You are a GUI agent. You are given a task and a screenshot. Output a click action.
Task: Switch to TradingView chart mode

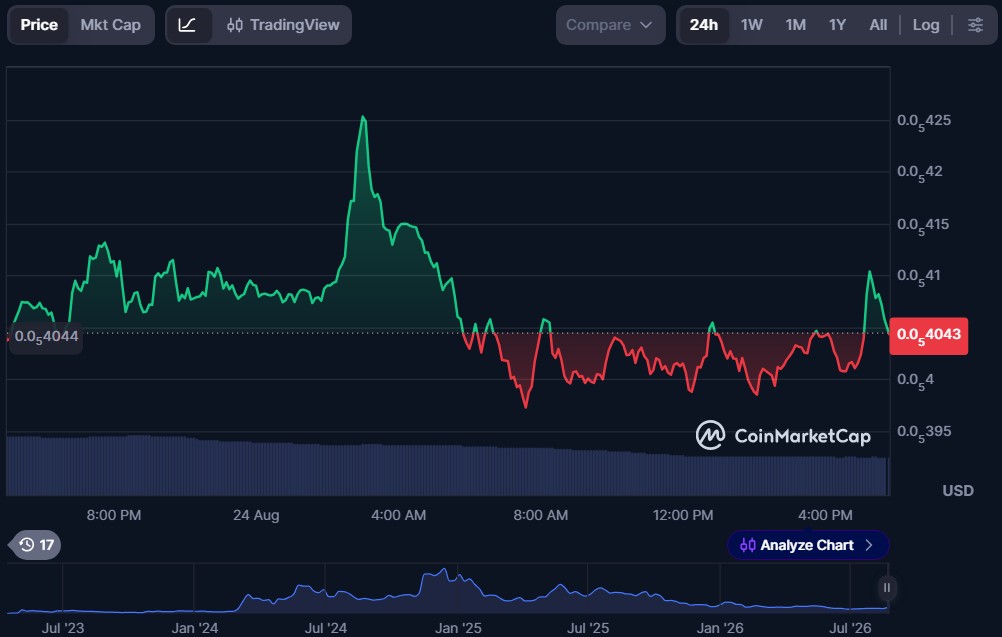coord(283,25)
